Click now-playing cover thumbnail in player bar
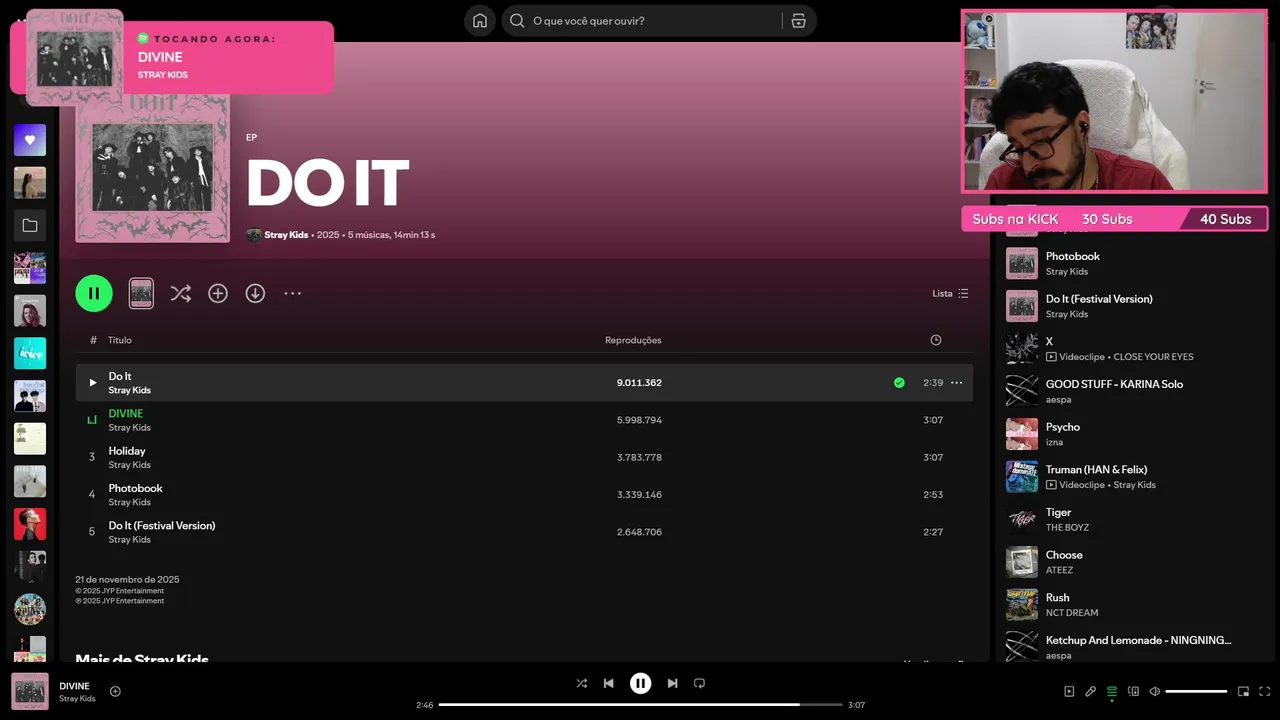 coord(30,691)
